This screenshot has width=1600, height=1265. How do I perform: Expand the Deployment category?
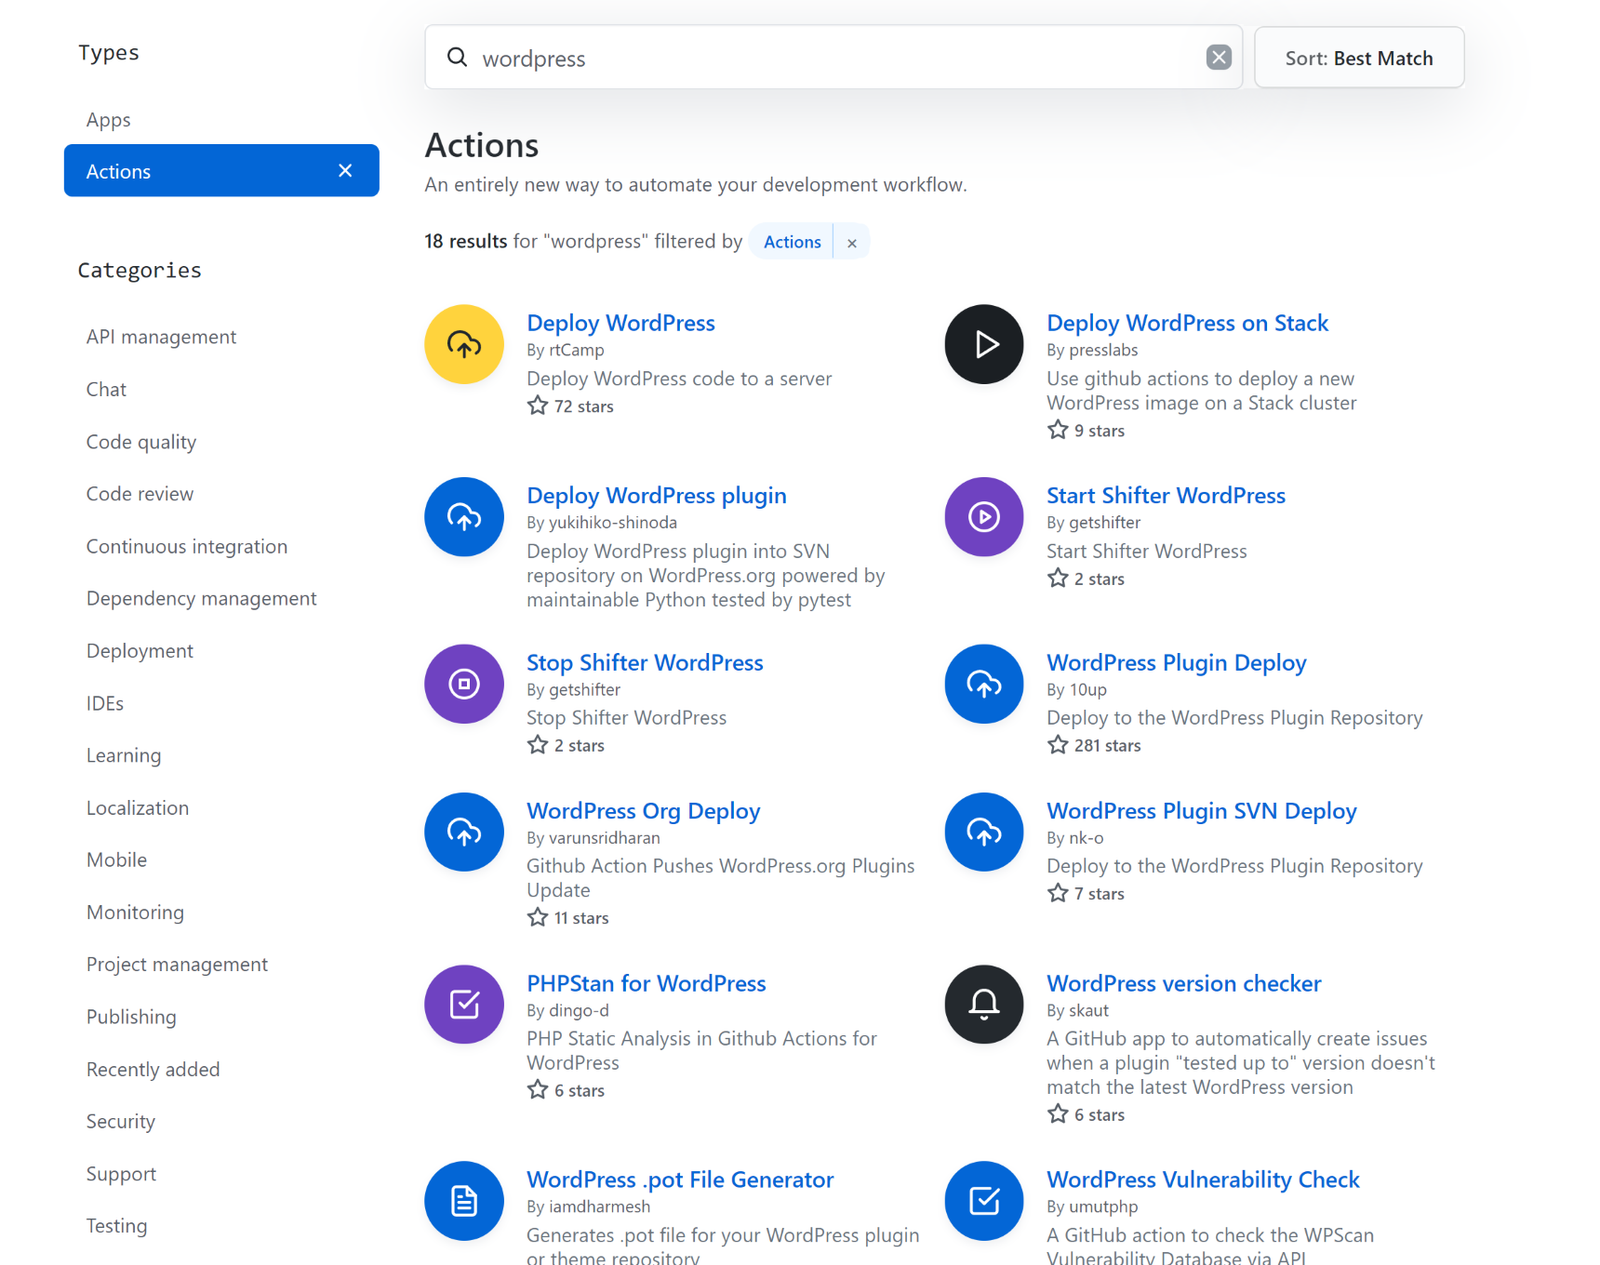(139, 650)
